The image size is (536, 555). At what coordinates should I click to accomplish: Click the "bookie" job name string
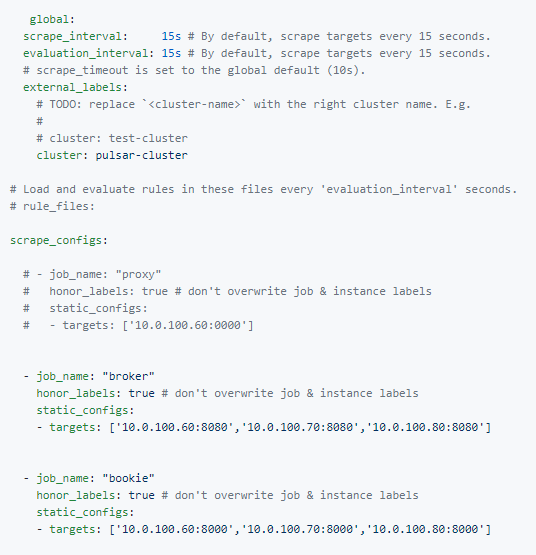click(x=128, y=478)
